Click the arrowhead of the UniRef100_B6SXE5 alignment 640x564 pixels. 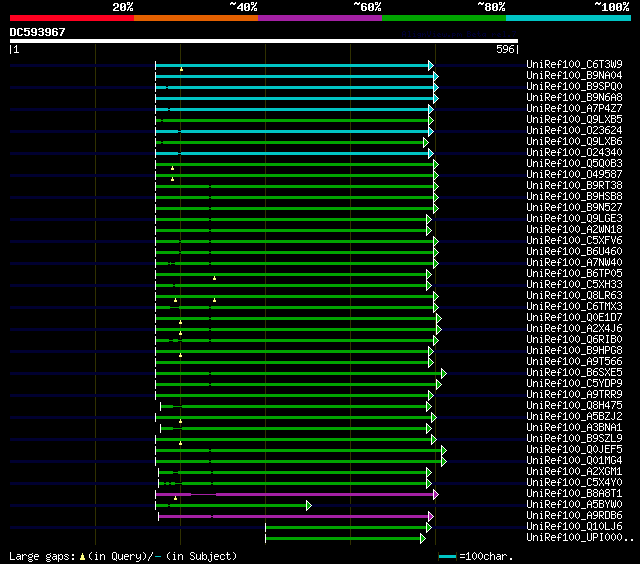(443, 373)
